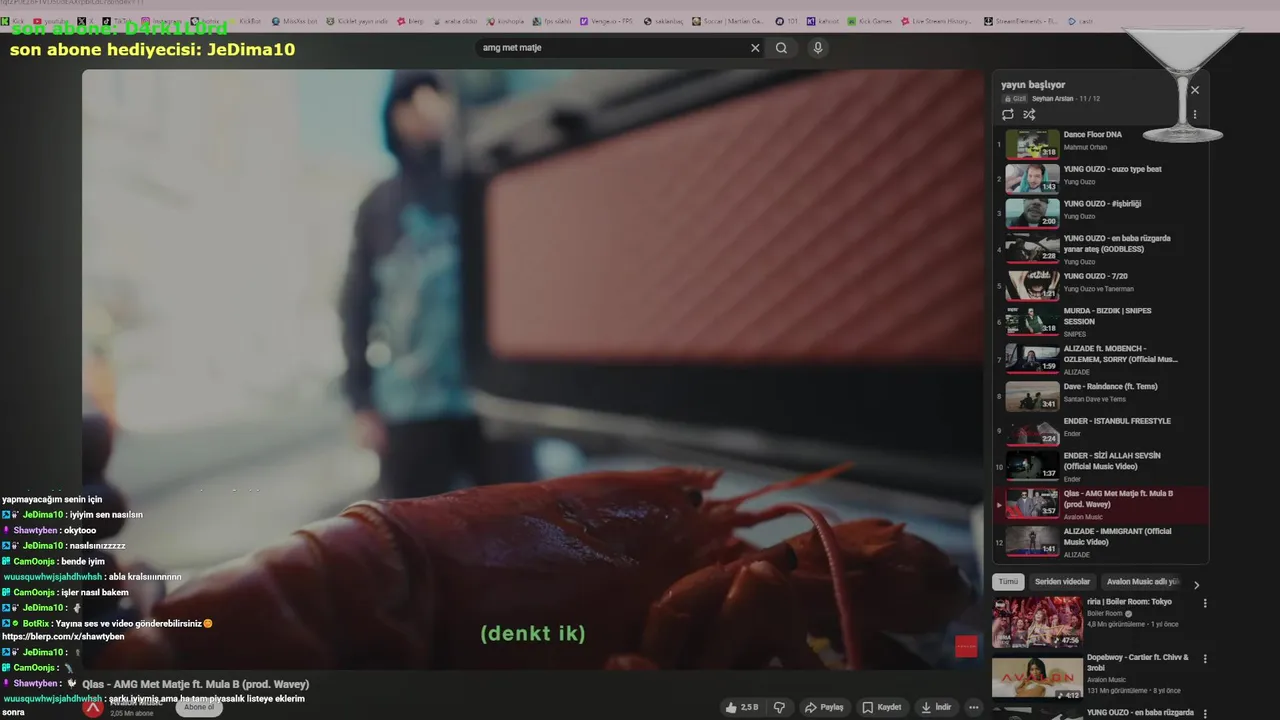Open options menu for 'riria | Boiler Room: Tokyo'
The height and width of the screenshot is (720, 1280).
(1205, 604)
